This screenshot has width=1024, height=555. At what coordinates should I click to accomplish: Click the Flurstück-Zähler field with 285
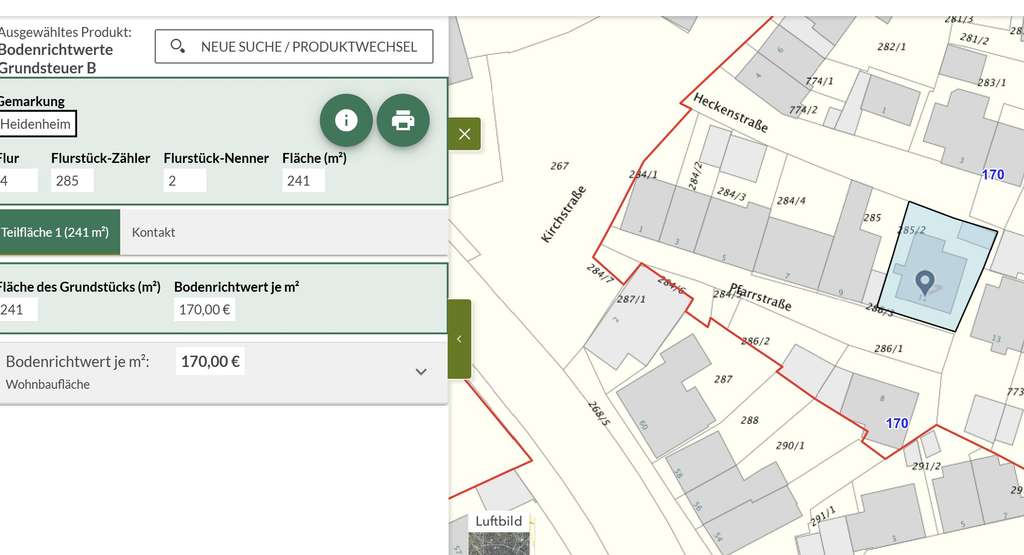click(72, 181)
